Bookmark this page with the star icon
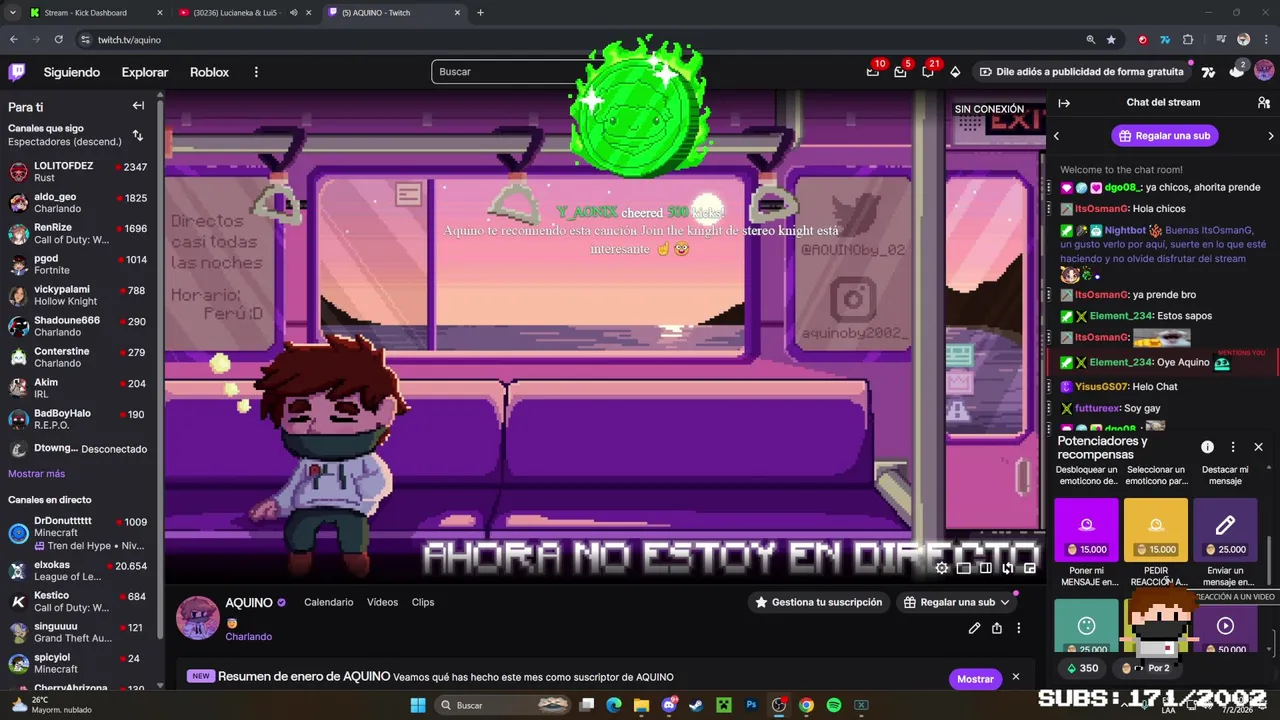This screenshot has height=720, width=1280. [x=1111, y=40]
